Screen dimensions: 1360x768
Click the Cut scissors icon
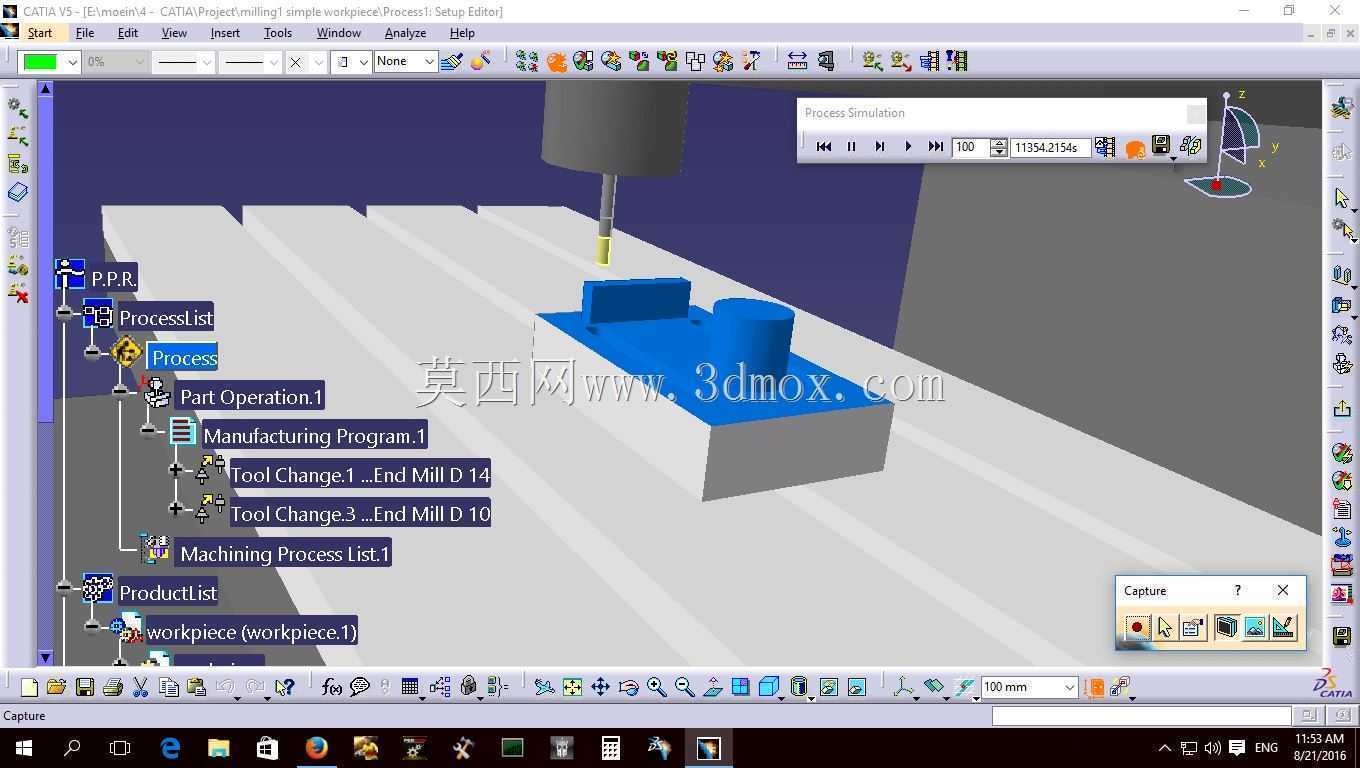tap(141, 687)
